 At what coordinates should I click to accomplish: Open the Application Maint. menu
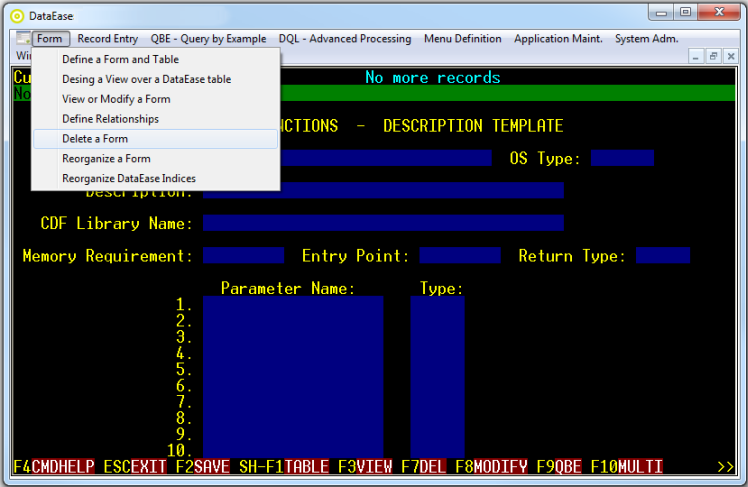tap(558, 39)
